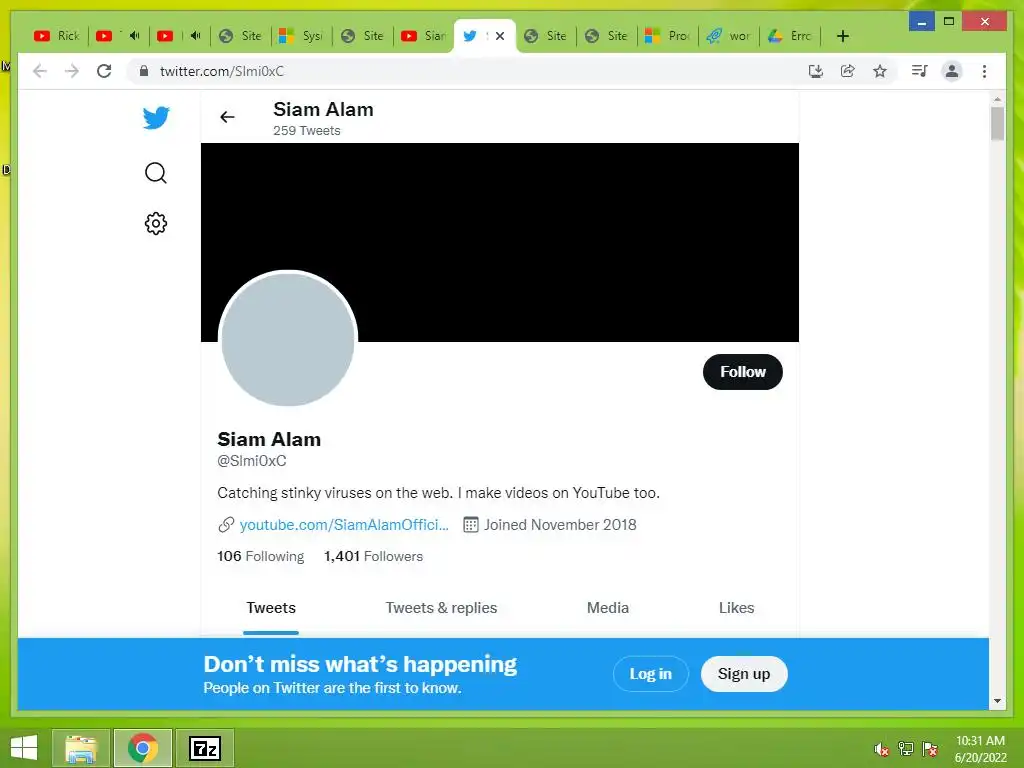
Task: Click the page vertical scrollbar thumb
Action: [997, 123]
